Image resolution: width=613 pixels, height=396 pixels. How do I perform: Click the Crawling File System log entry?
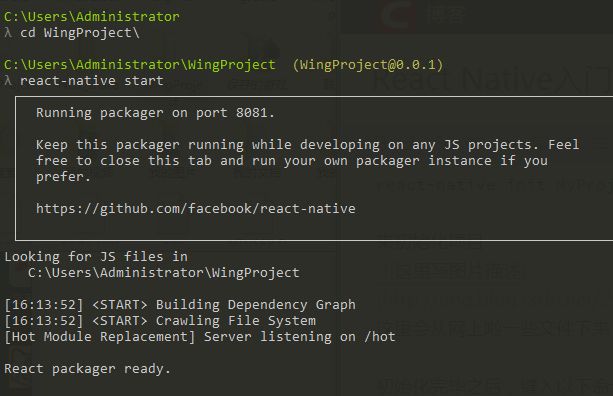[236, 321]
